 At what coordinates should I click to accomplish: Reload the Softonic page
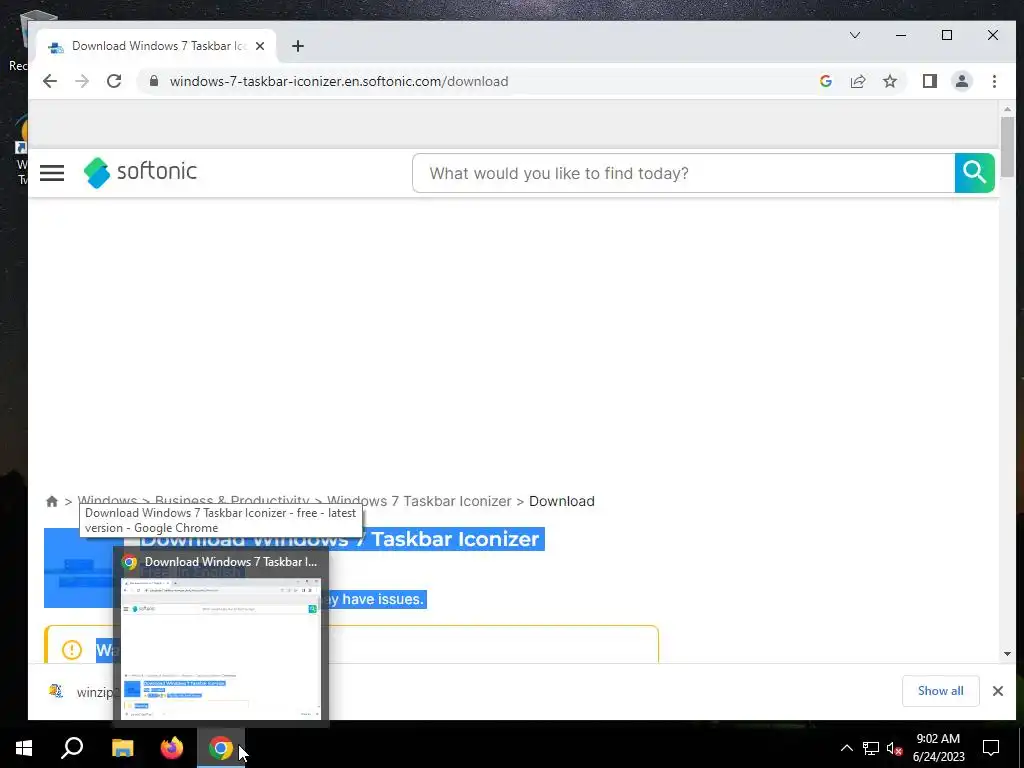tap(114, 81)
